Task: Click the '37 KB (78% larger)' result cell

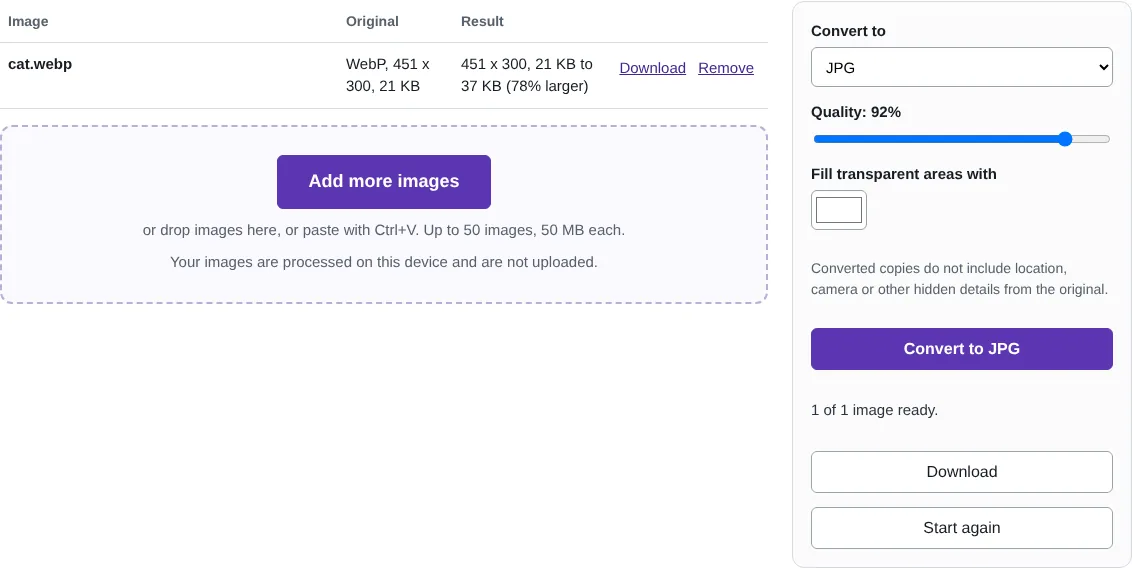Action: coord(526,75)
